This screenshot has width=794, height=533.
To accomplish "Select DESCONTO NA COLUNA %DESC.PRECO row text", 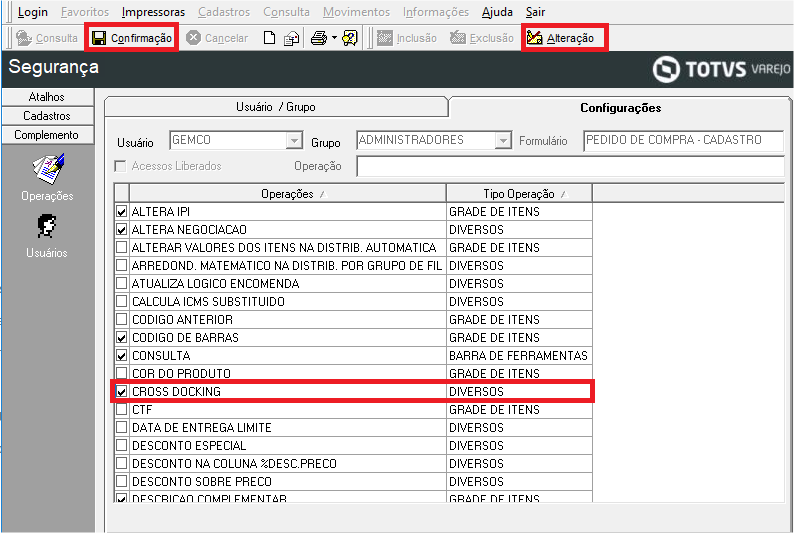I will tap(234, 464).
